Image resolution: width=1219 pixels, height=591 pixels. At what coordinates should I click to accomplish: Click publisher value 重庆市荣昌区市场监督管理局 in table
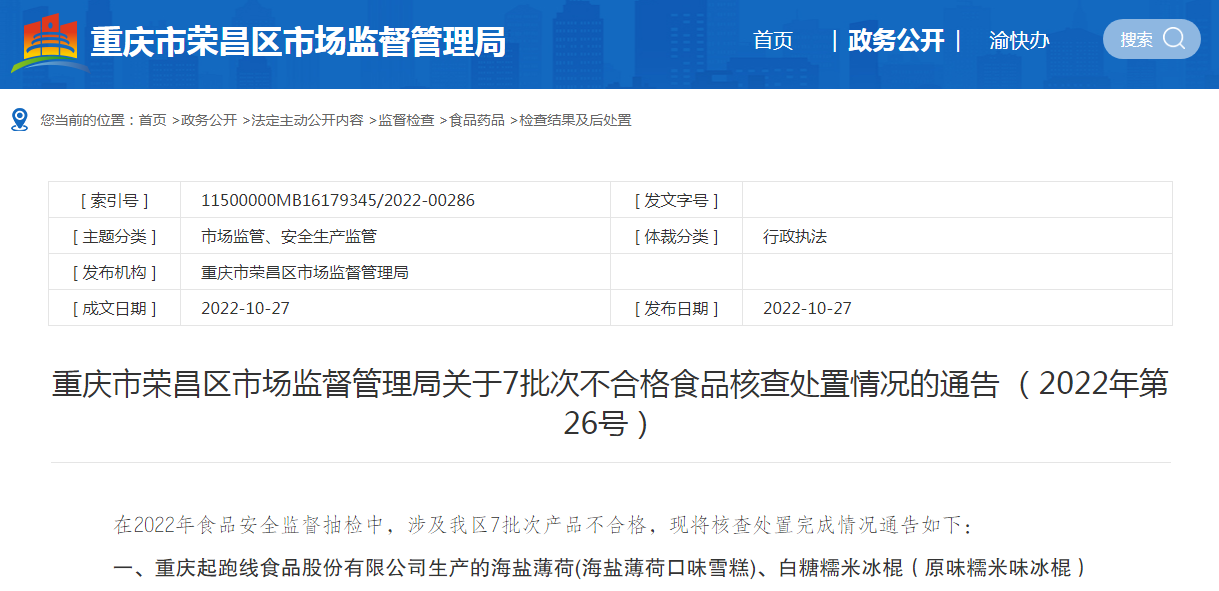tap(305, 272)
